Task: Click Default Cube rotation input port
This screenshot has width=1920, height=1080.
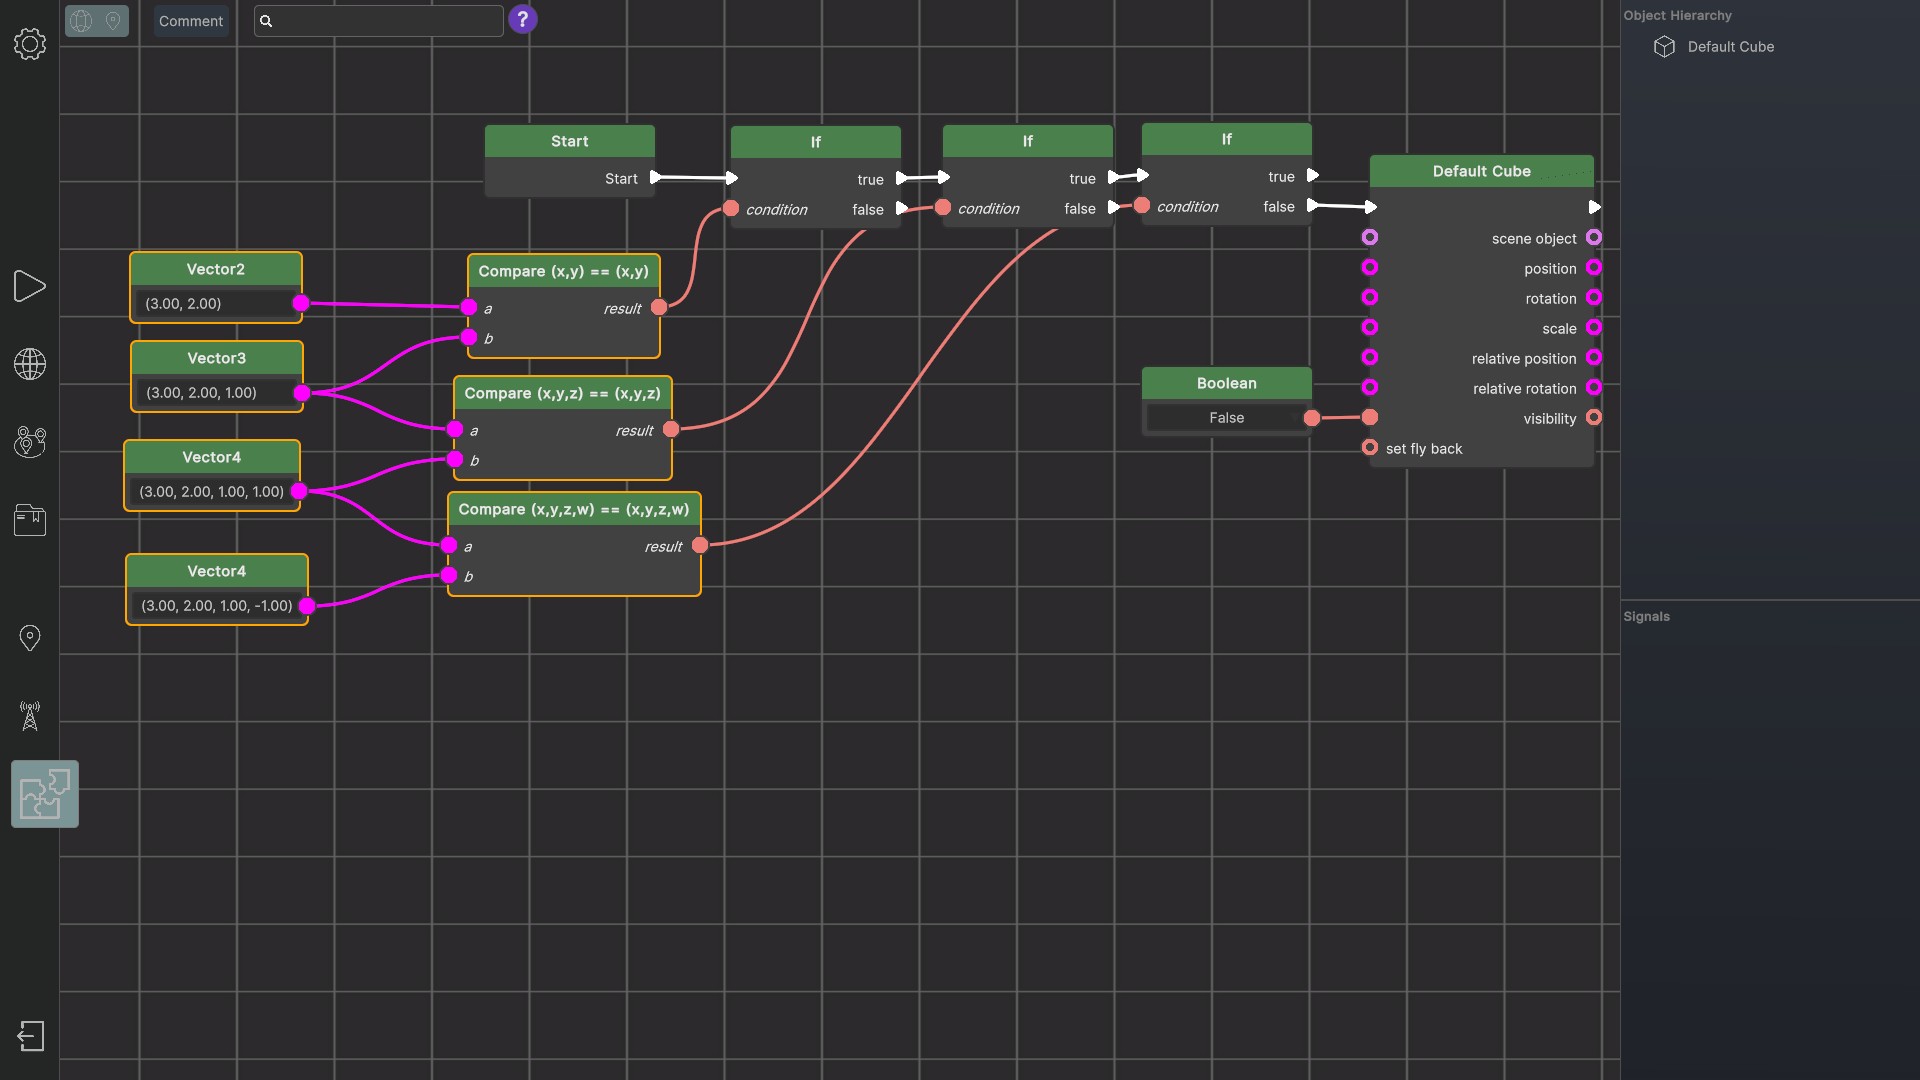Action: 1370,297
